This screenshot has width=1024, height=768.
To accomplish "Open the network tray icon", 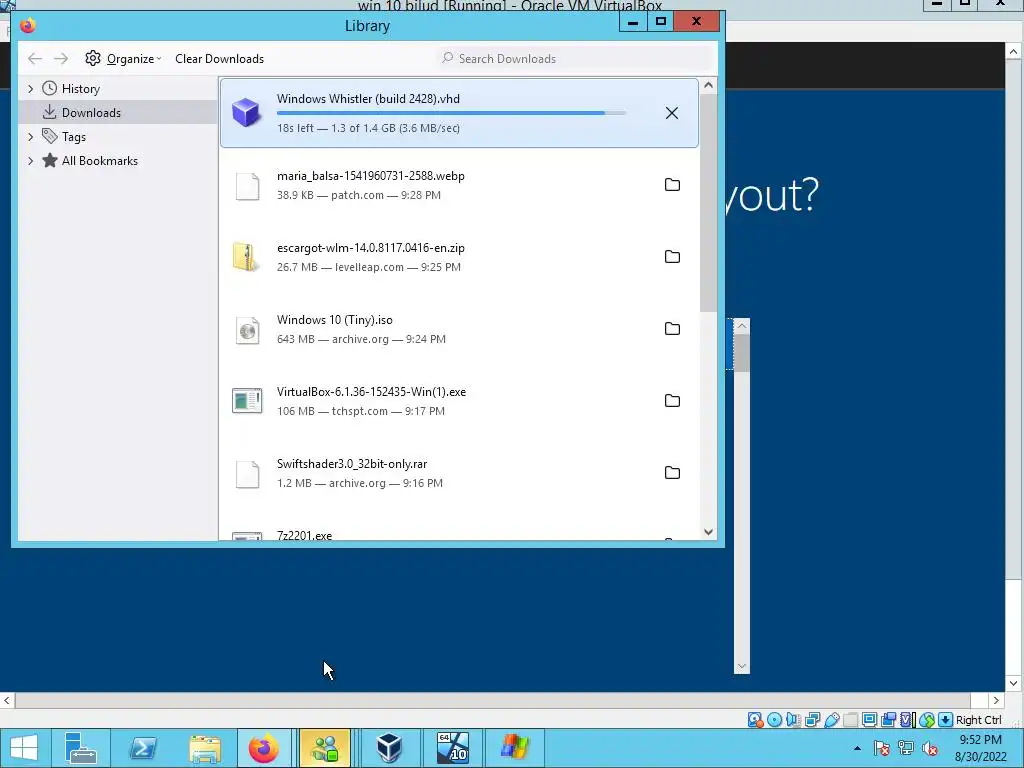I will (906, 748).
